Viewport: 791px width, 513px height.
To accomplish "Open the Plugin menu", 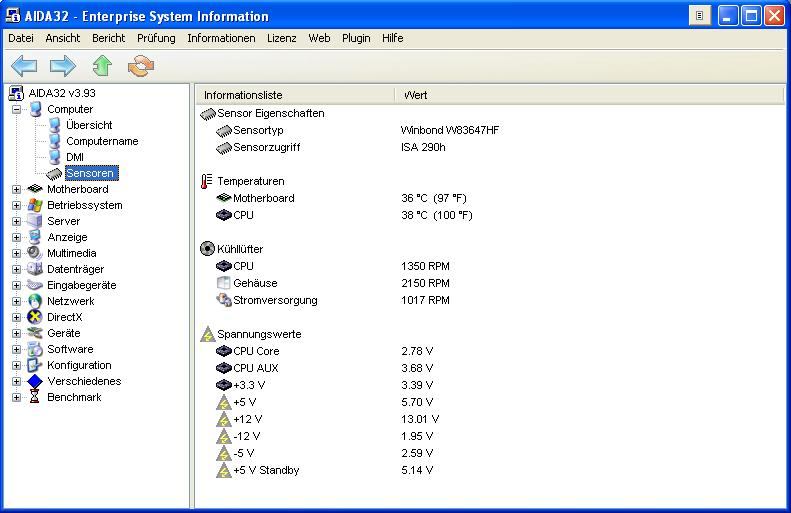I will [x=356, y=38].
